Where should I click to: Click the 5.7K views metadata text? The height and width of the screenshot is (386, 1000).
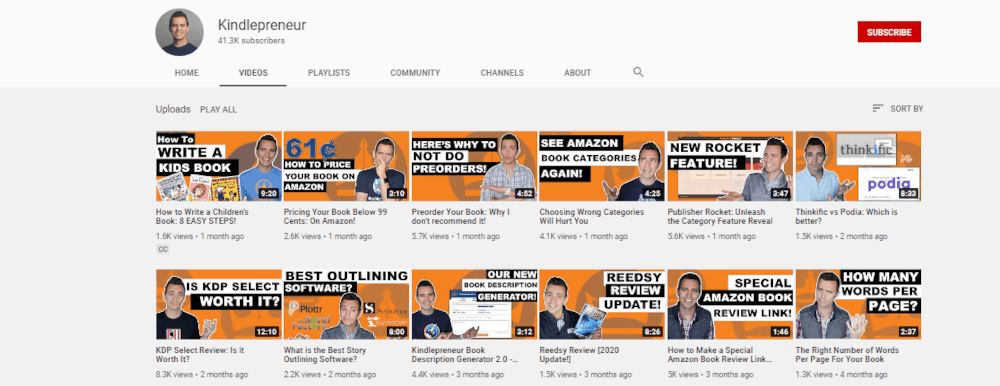(430, 236)
